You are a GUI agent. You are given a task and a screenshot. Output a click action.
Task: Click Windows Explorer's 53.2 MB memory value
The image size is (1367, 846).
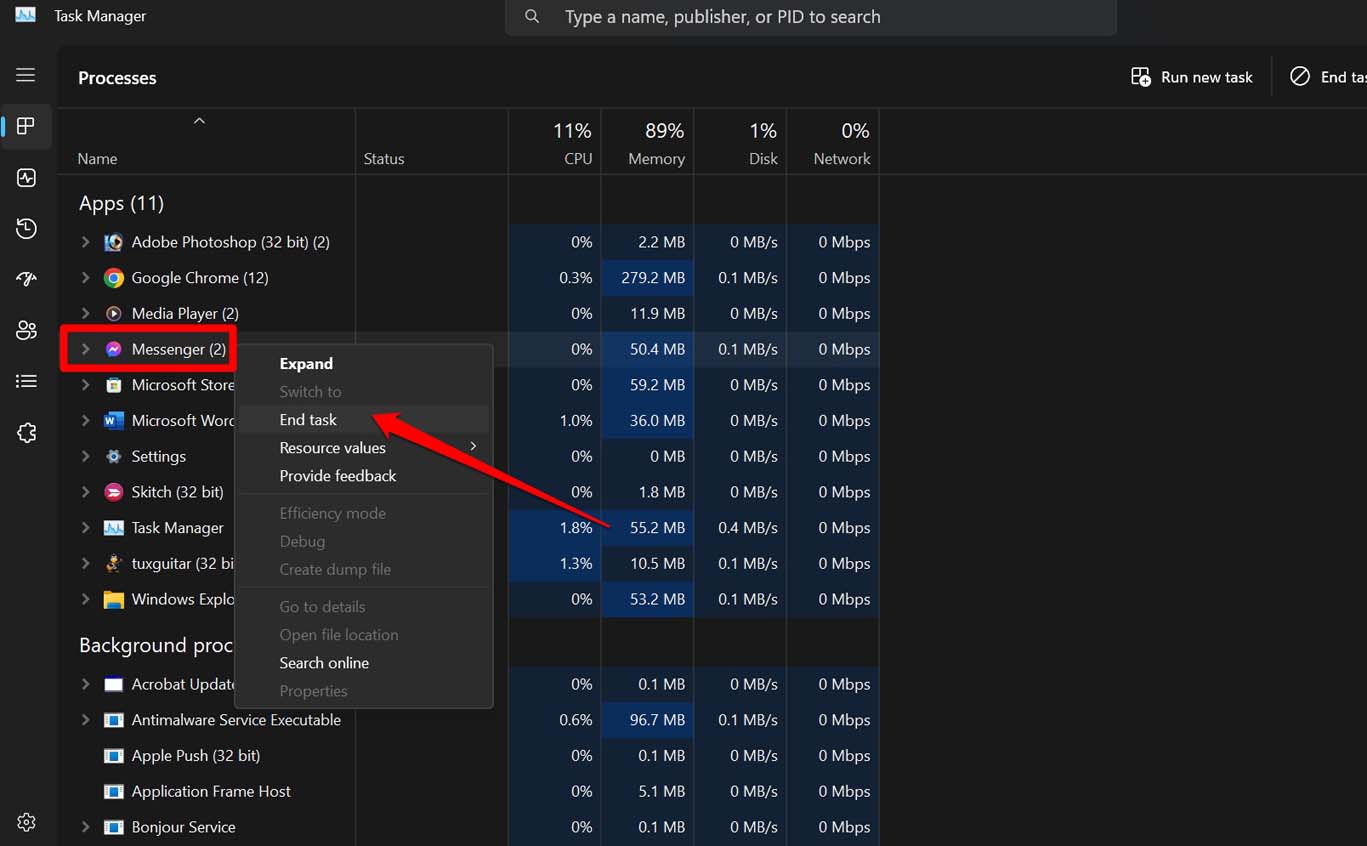coord(657,599)
